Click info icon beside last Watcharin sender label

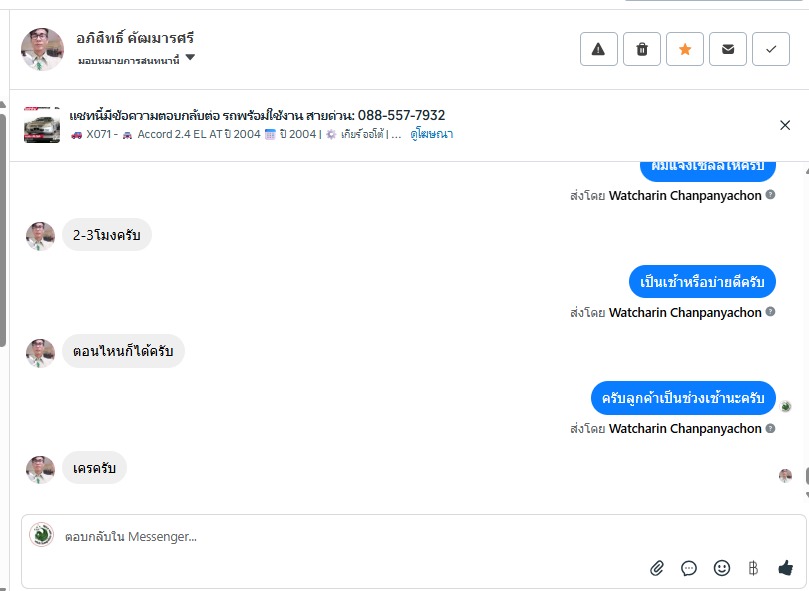click(770, 428)
